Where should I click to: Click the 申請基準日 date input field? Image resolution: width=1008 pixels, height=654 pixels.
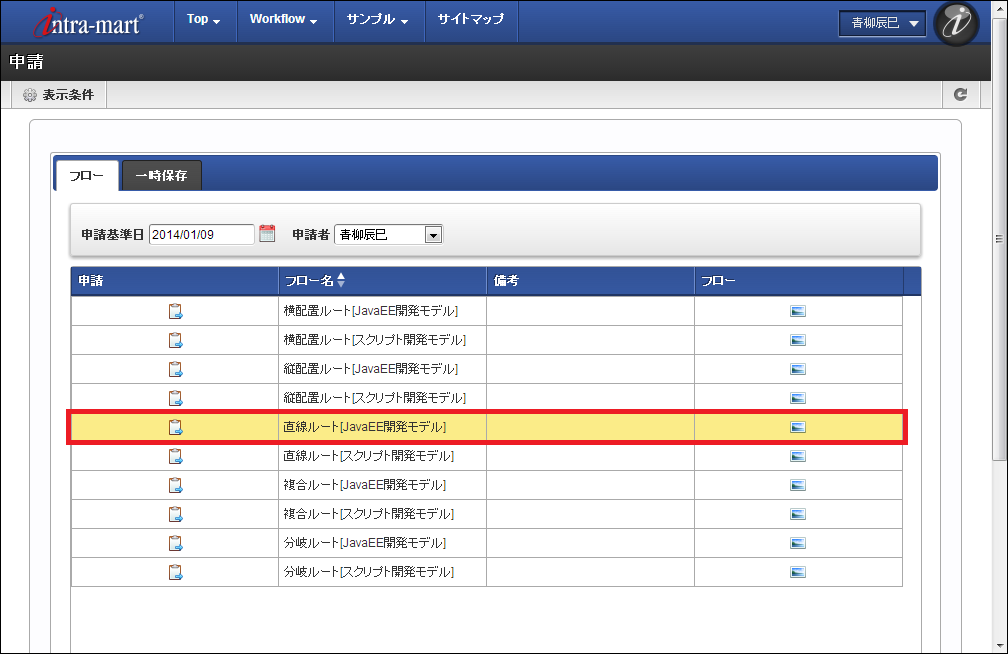point(201,235)
